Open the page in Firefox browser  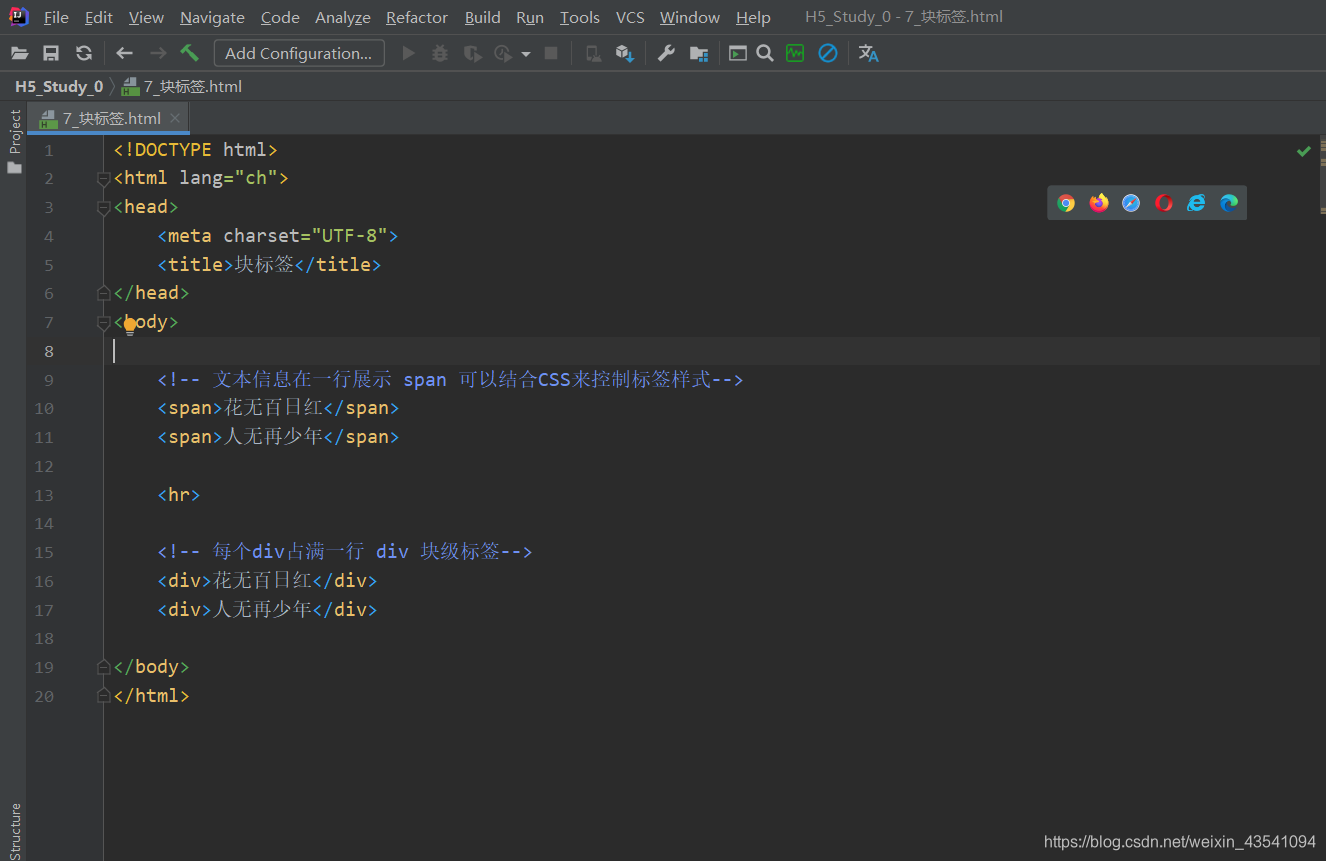click(1099, 203)
